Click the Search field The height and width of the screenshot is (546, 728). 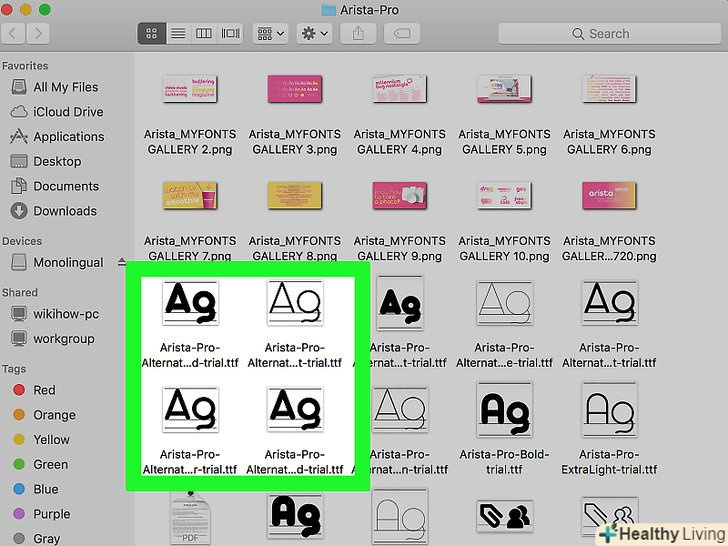(640, 33)
